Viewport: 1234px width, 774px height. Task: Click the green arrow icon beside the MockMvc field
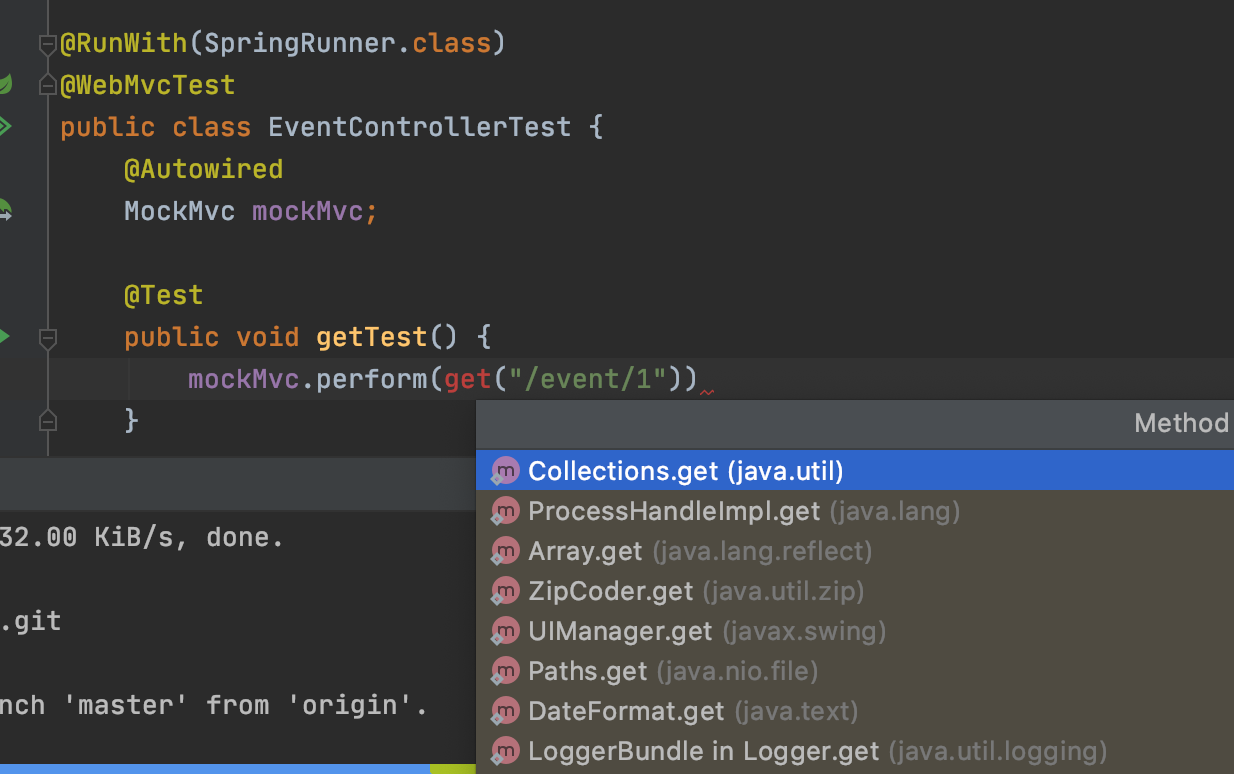pos(5,211)
